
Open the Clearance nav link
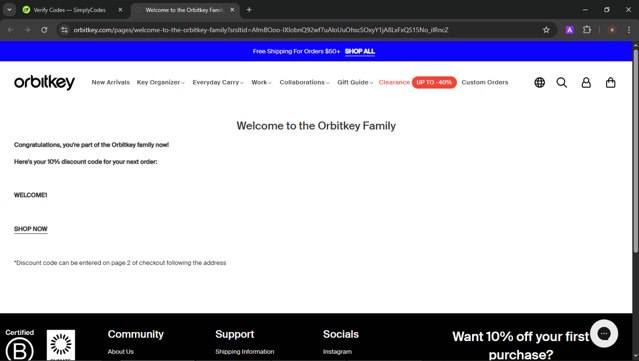pyautogui.click(x=394, y=82)
